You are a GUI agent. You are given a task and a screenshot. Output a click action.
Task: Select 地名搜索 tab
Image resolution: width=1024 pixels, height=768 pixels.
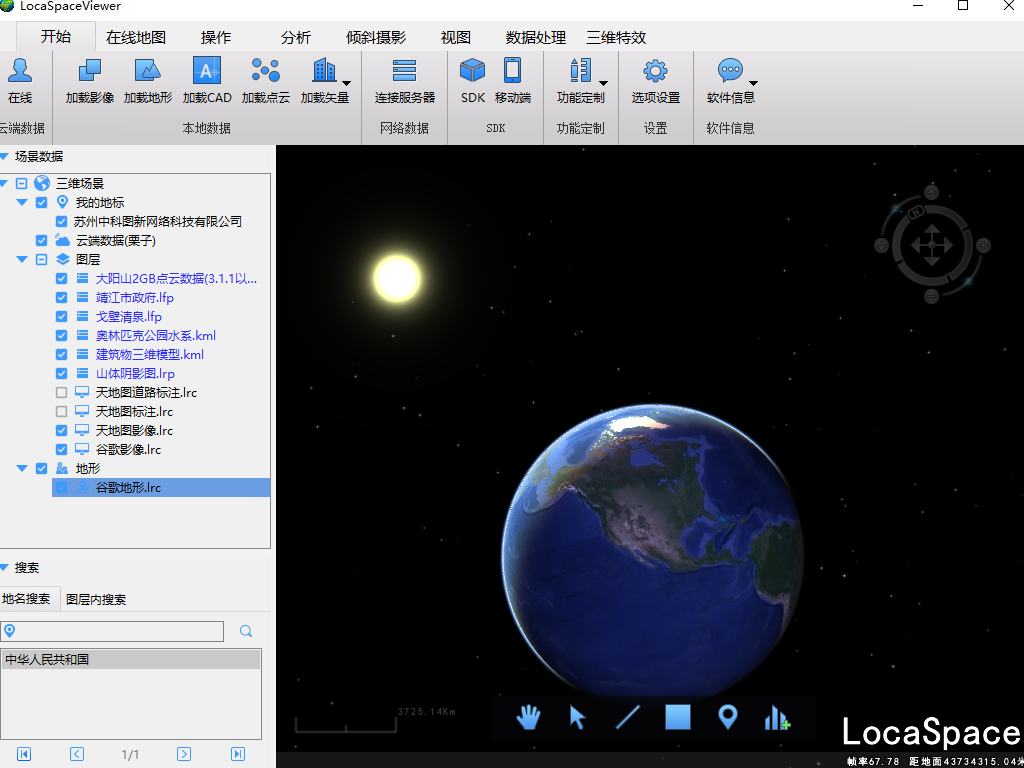coord(26,599)
